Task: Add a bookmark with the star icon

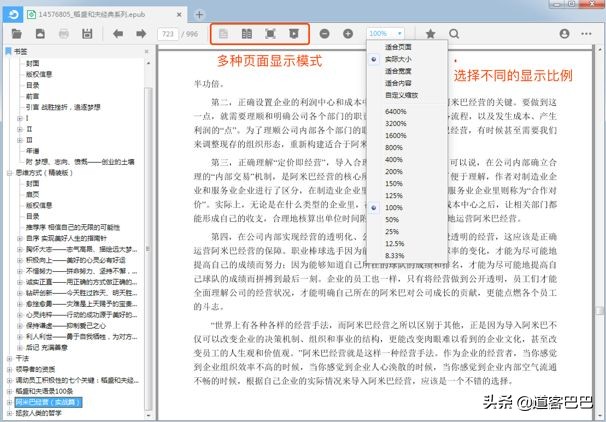Action: point(431,34)
